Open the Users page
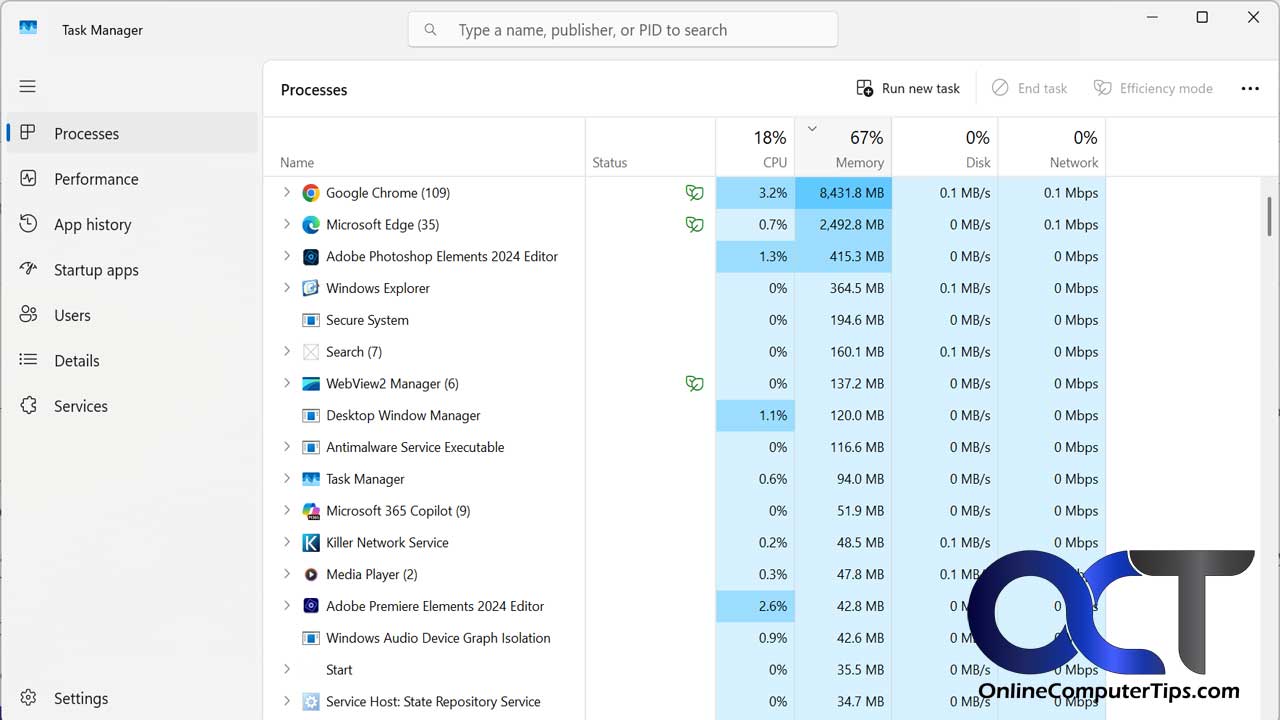The height and width of the screenshot is (720, 1280). point(132,315)
